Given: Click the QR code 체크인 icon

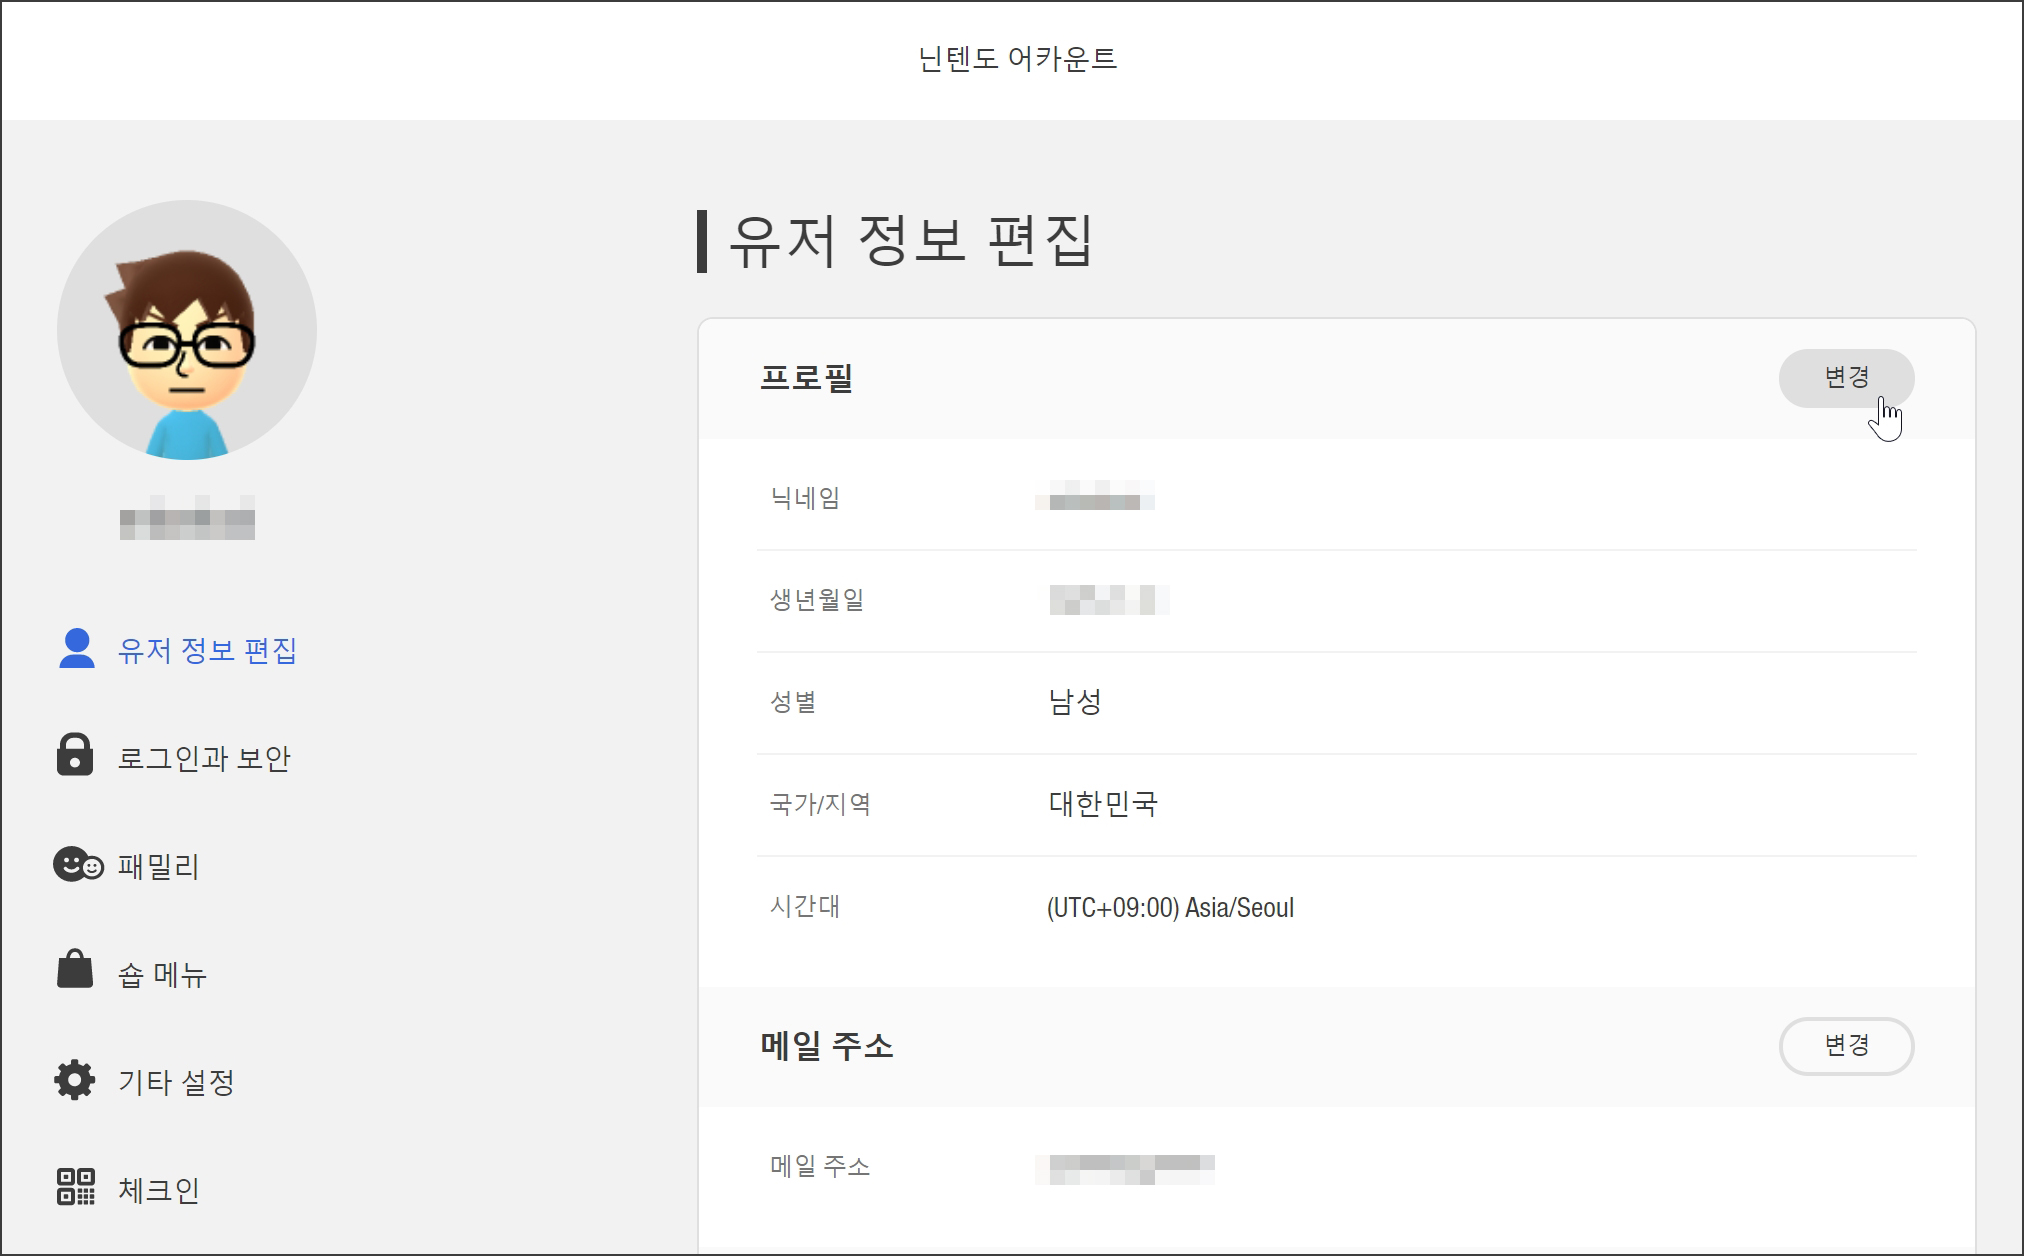Looking at the screenshot, I should tap(75, 1187).
